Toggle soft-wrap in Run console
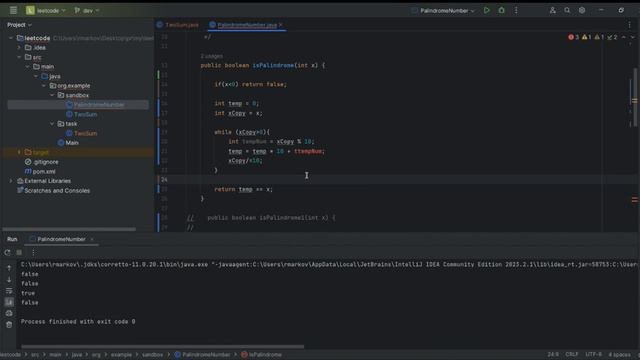 [x=9, y=291]
